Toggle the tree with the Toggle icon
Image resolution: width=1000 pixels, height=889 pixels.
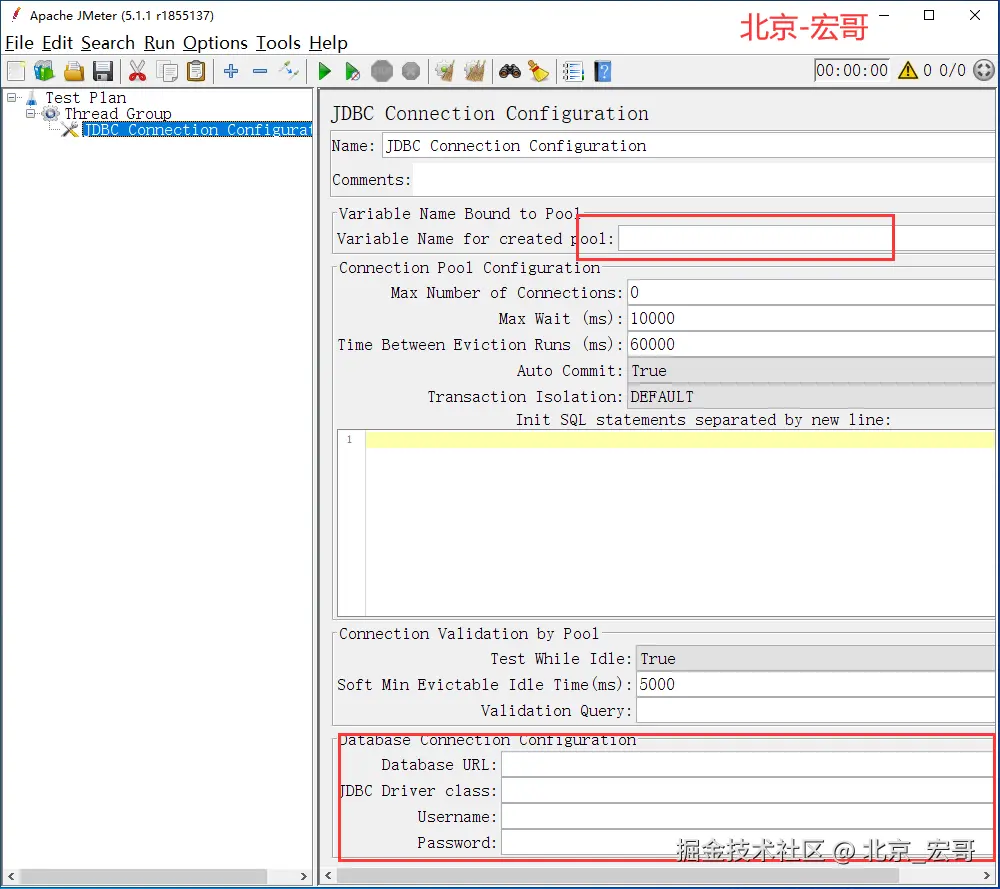point(289,71)
